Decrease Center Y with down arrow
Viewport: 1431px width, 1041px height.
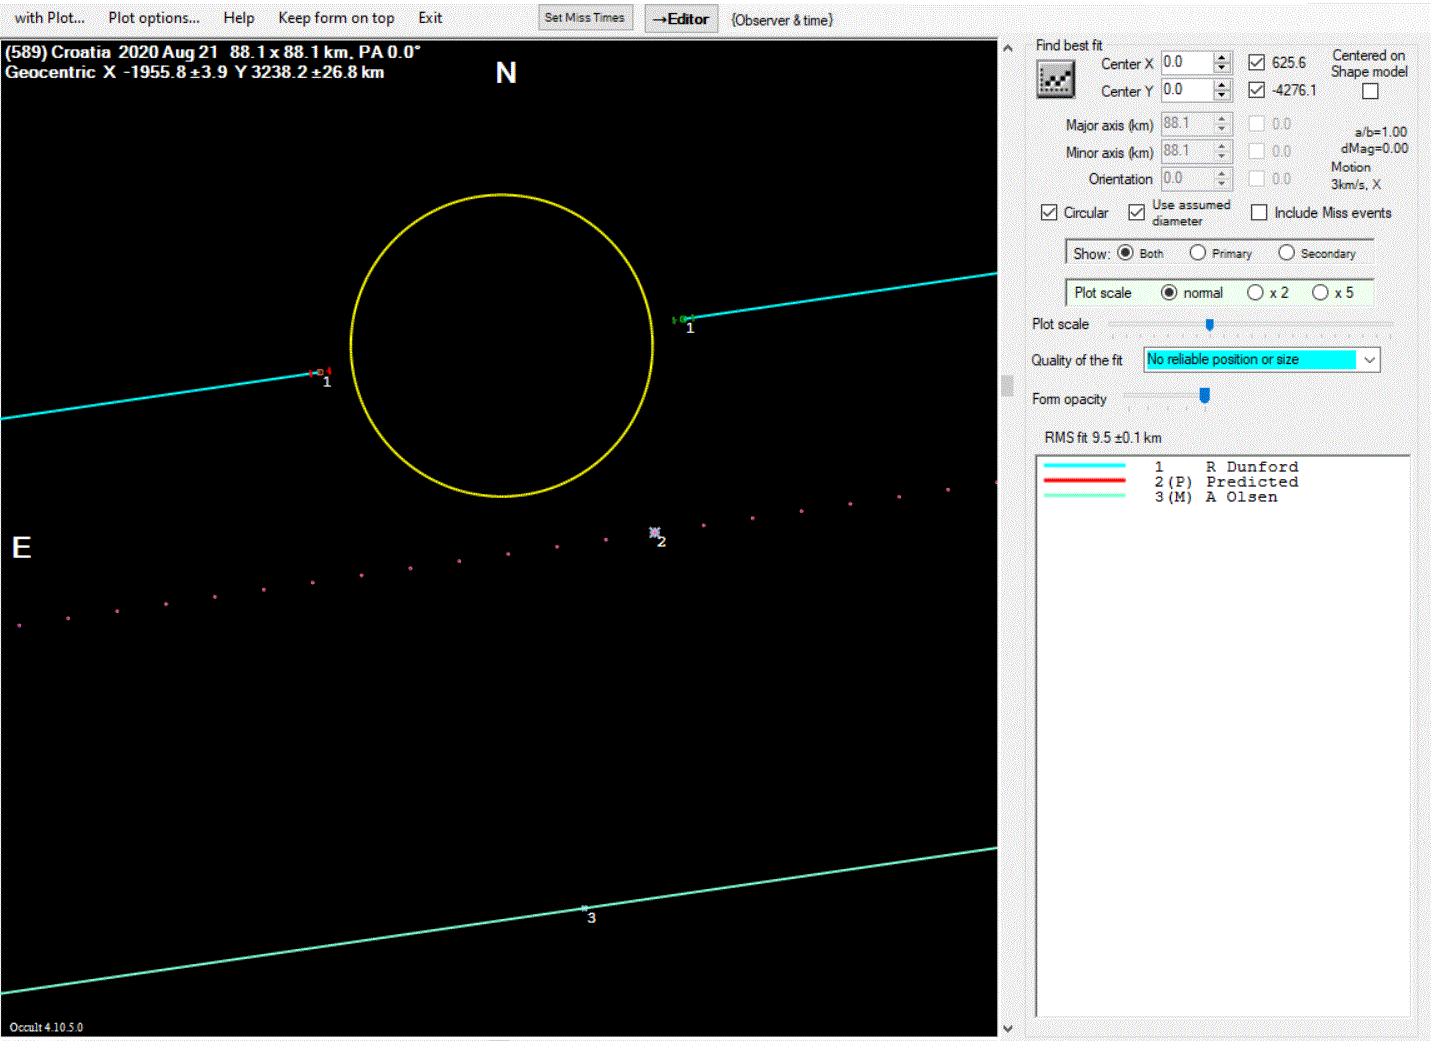point(1222,96)
